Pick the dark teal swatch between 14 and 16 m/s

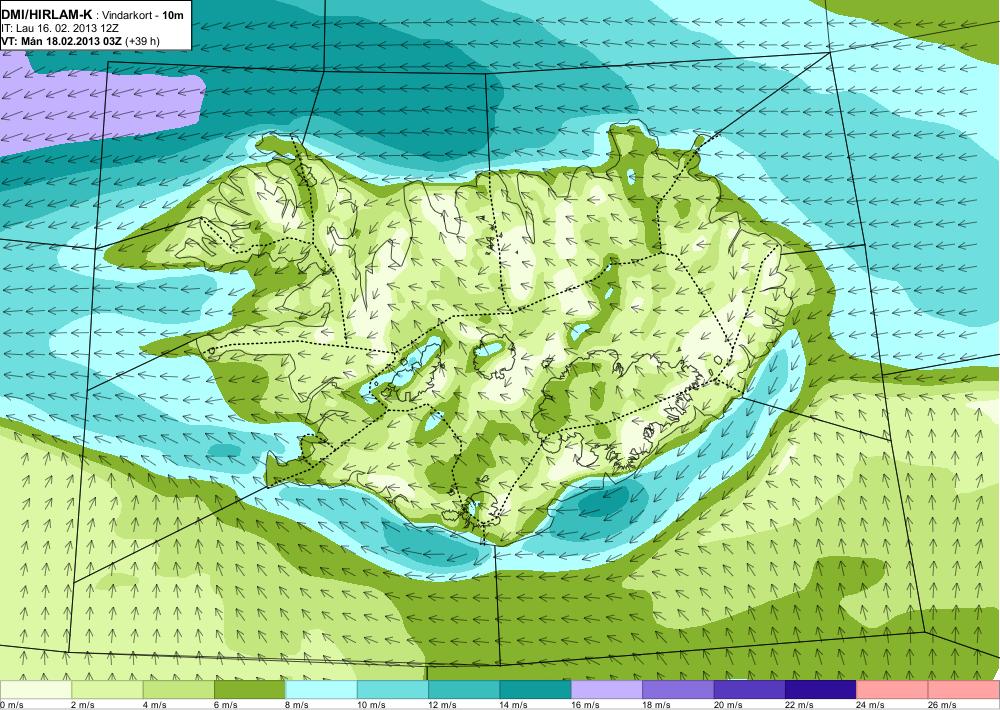(x=536, y=690)
